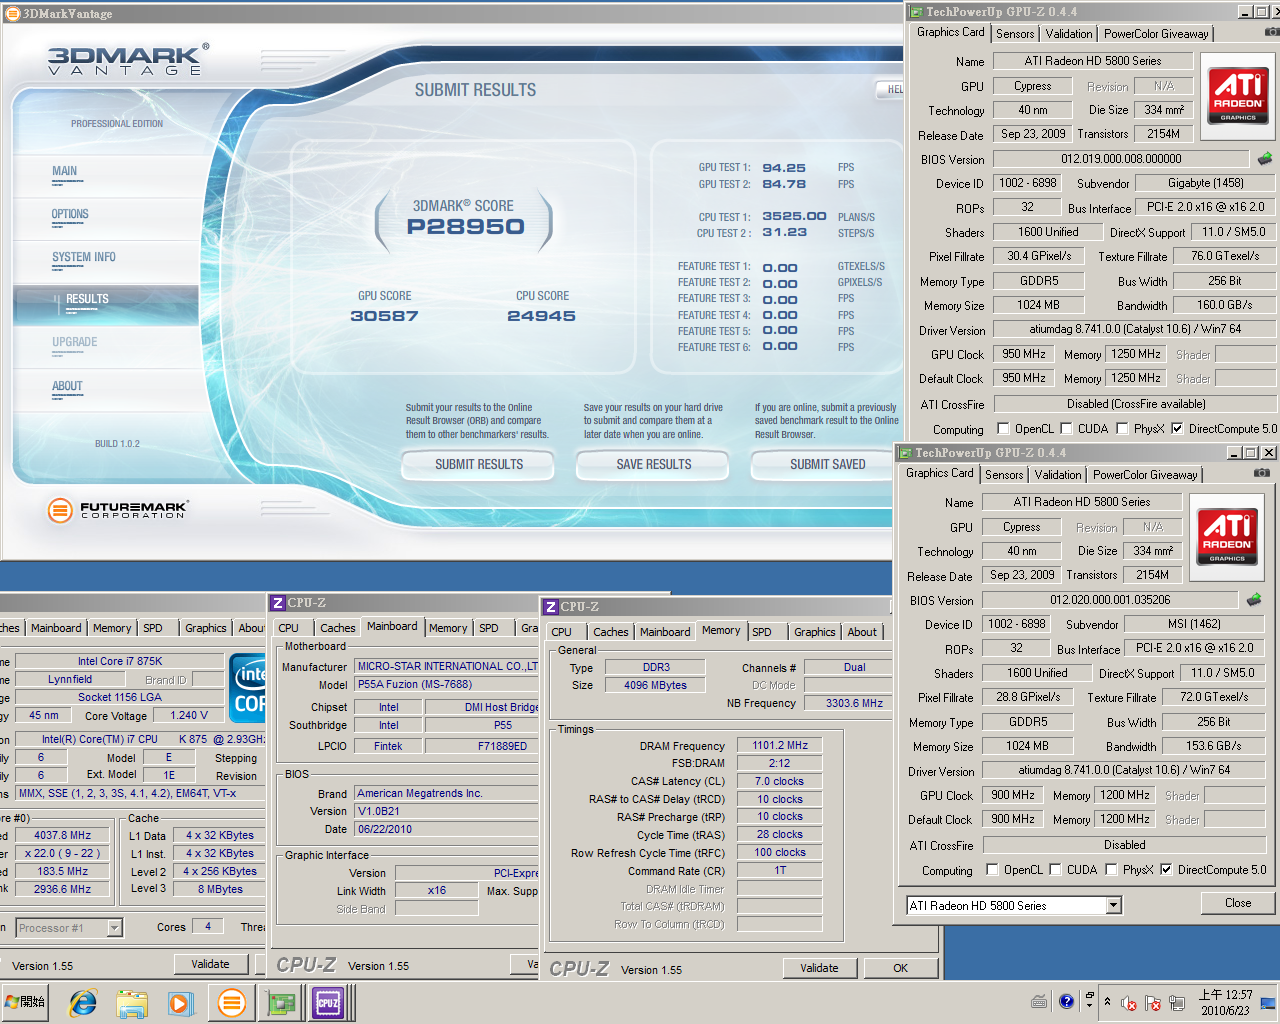Switch to GPU-Z green card taskbar icon

point(280,1002)
